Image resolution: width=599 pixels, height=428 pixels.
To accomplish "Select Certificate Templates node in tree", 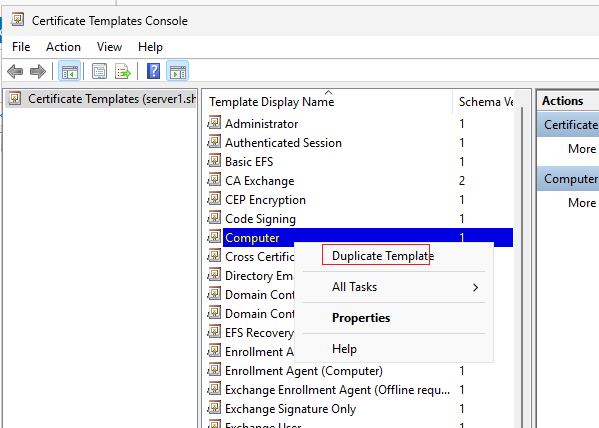I will (x=112, y=99).
